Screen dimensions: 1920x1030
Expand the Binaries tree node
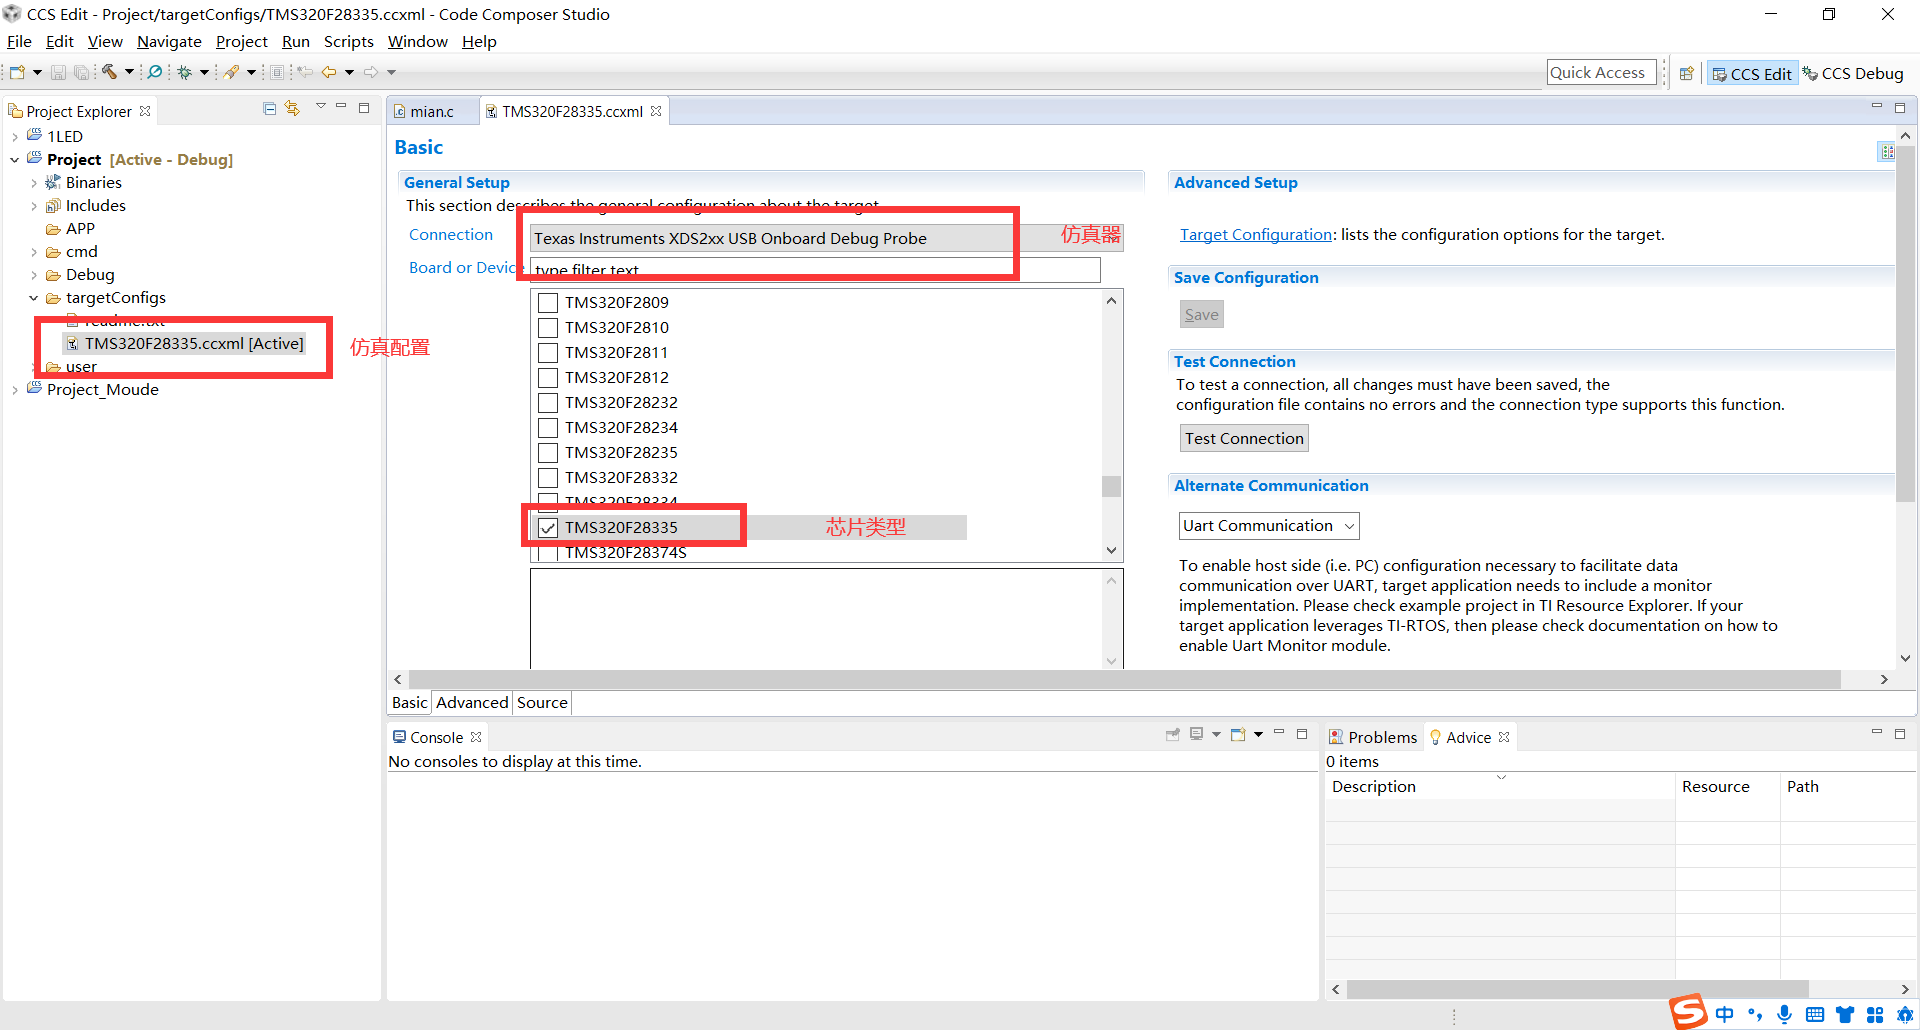point(34,183)
